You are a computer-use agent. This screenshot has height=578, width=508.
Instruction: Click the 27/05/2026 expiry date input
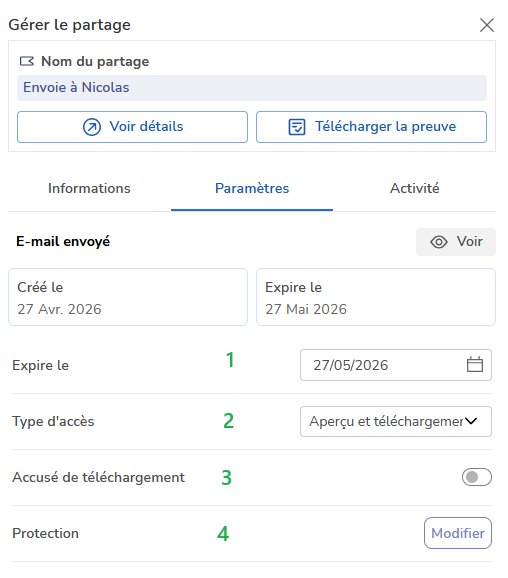tap(396, 365)
